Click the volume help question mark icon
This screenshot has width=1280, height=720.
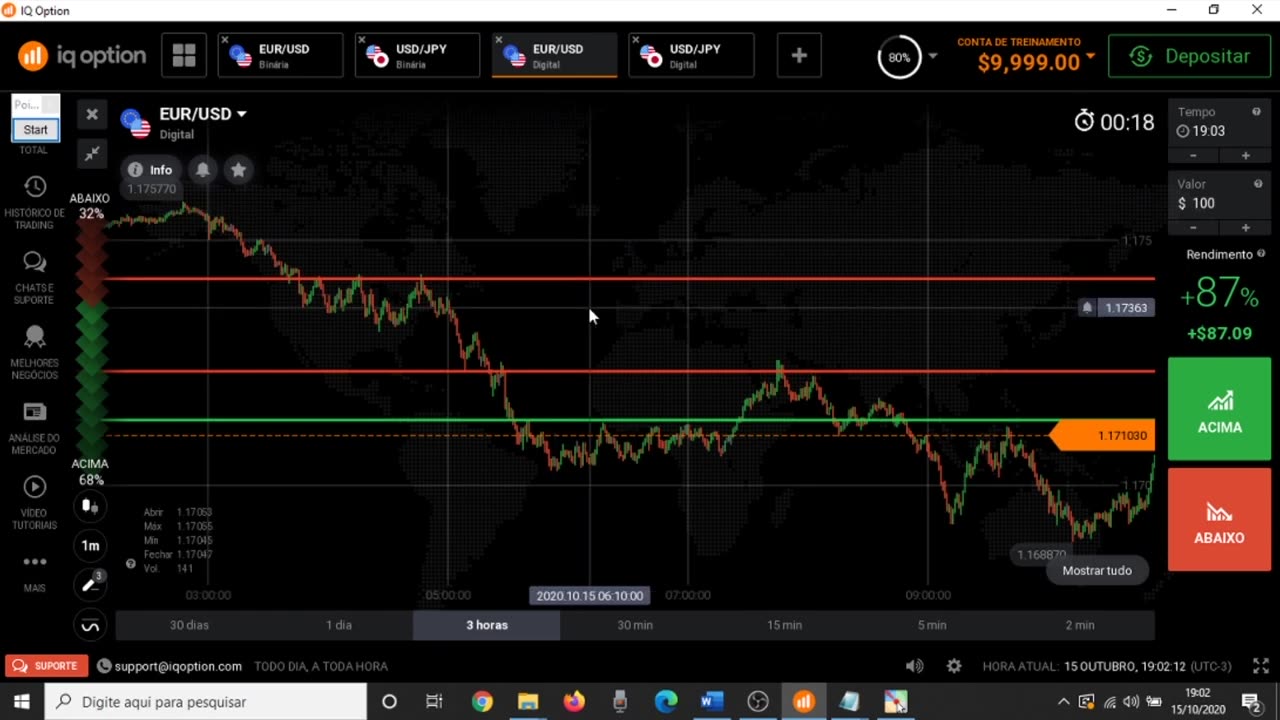click(130, 564)
